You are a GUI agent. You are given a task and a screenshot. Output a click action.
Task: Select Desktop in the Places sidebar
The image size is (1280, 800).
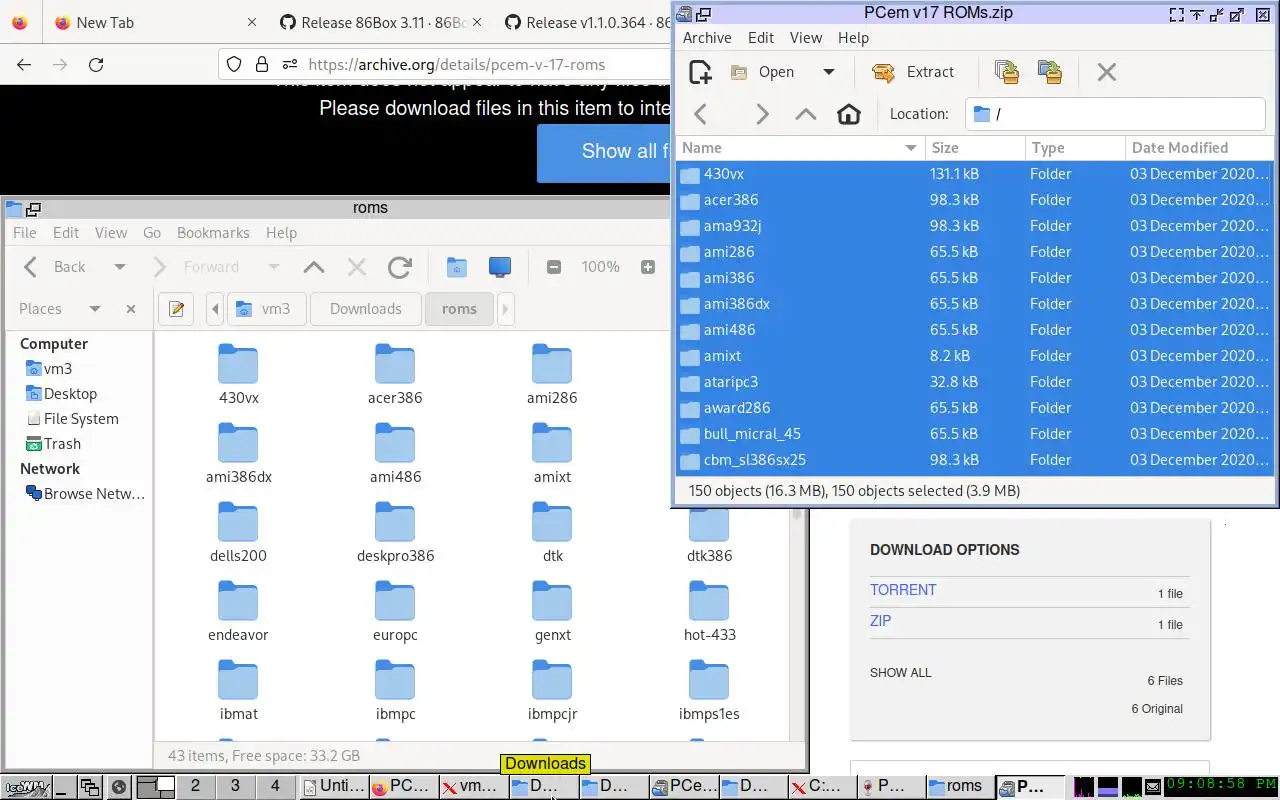pyautogui.click(x=70, y=394)
